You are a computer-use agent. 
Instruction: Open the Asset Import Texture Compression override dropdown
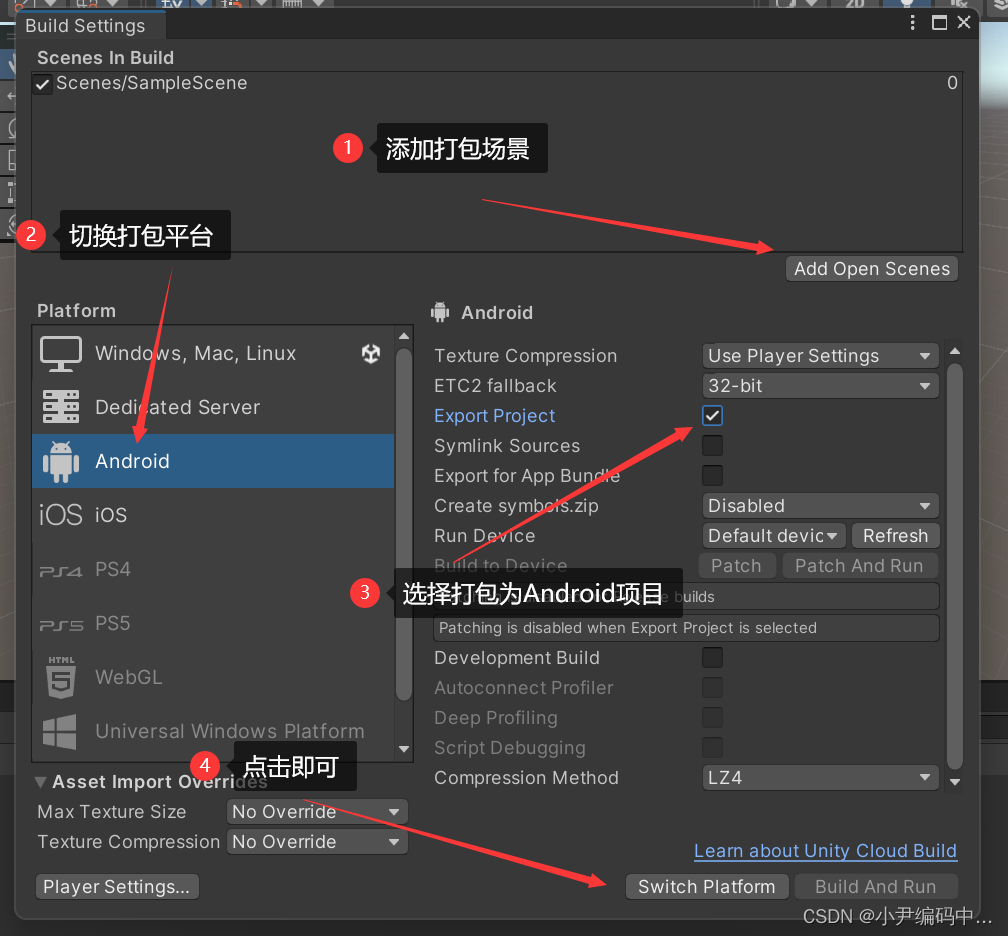[x=317, y=842]
